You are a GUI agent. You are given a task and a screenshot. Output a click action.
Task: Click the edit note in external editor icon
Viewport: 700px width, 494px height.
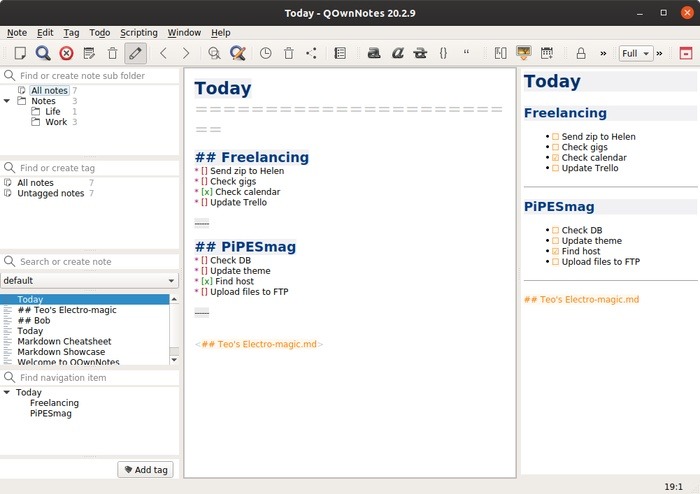coord(89,53)
